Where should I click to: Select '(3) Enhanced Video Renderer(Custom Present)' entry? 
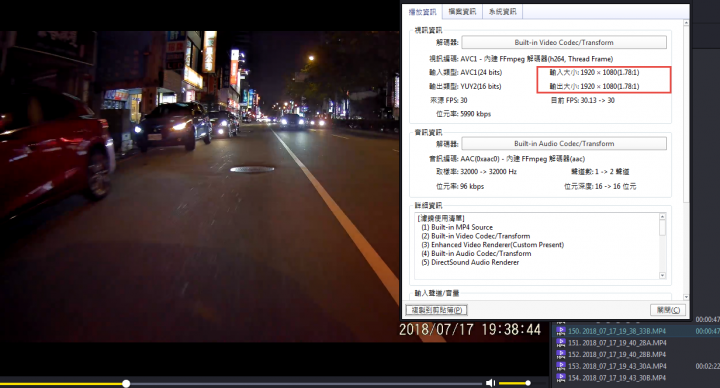493,245
